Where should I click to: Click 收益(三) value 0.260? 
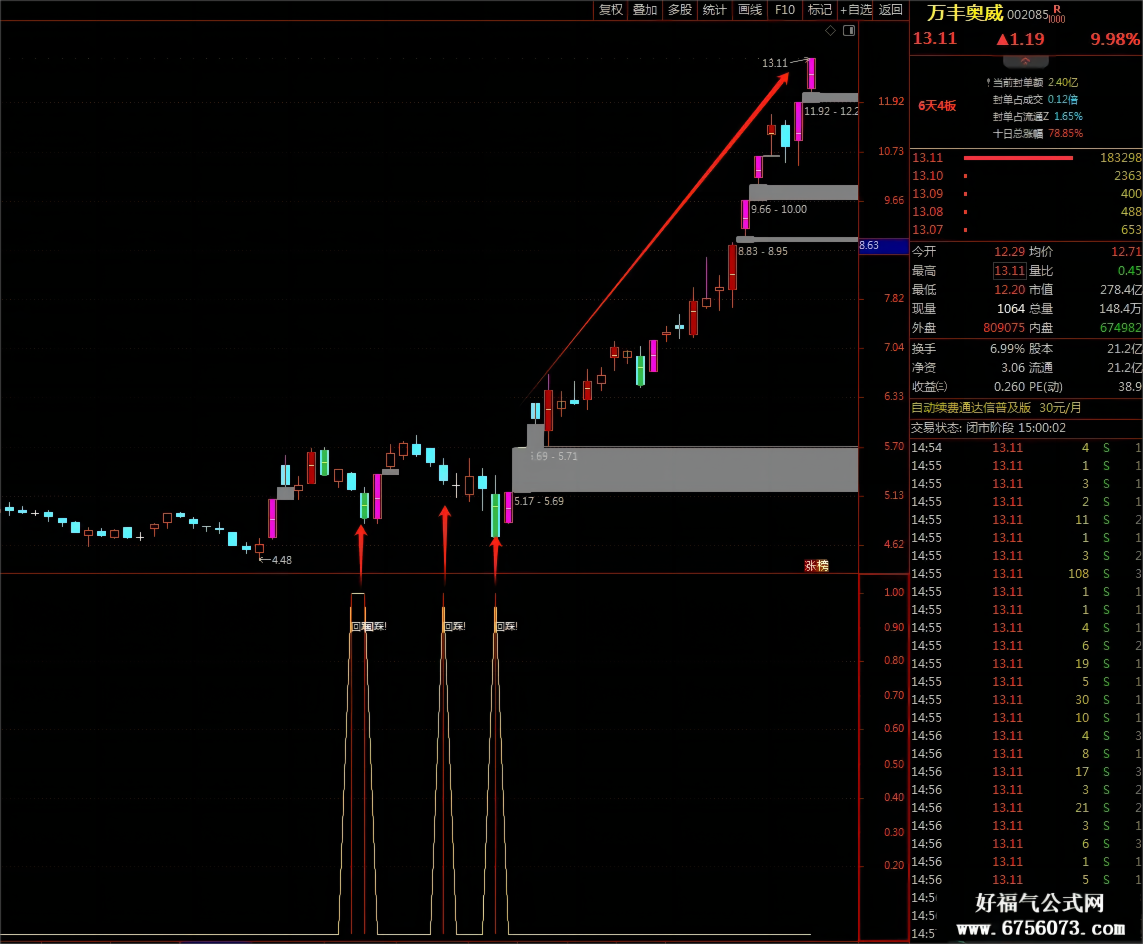tap(1010, 387)
